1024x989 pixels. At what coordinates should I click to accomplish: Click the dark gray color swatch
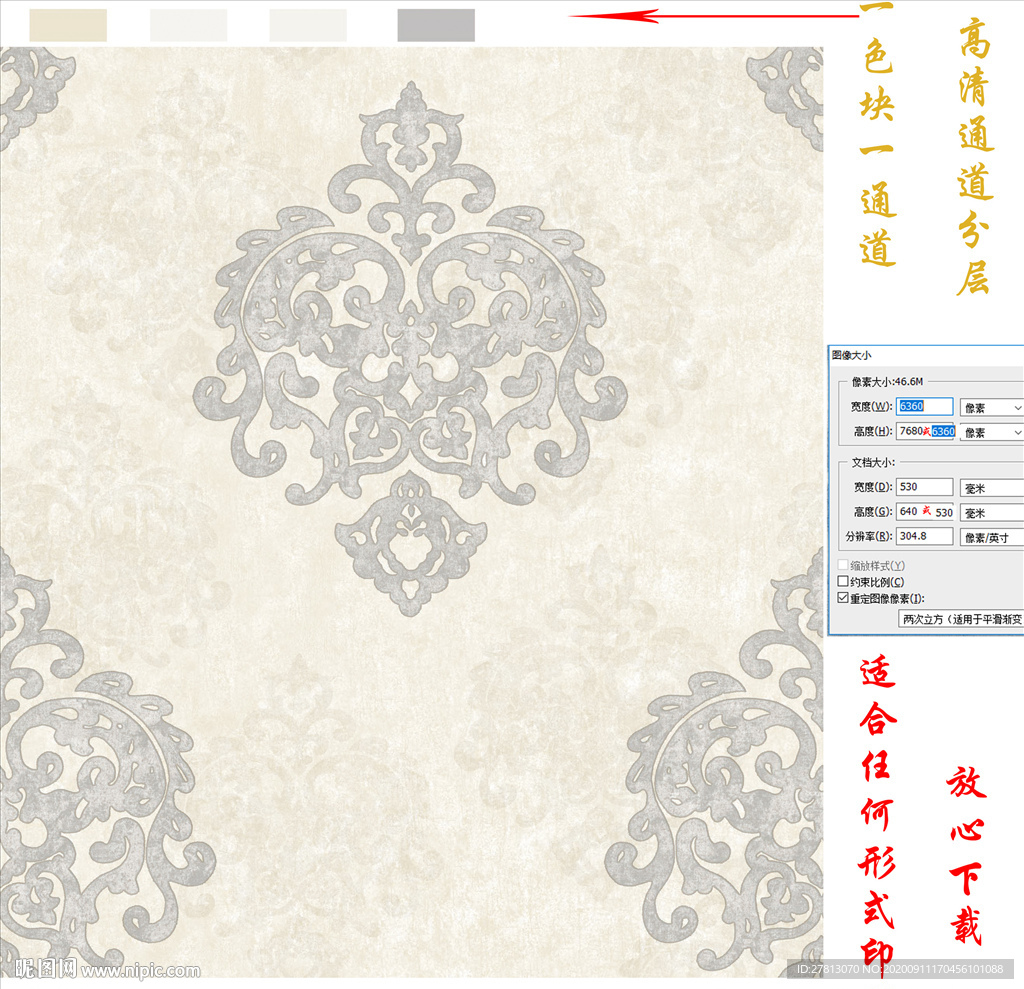pos(436,25)
